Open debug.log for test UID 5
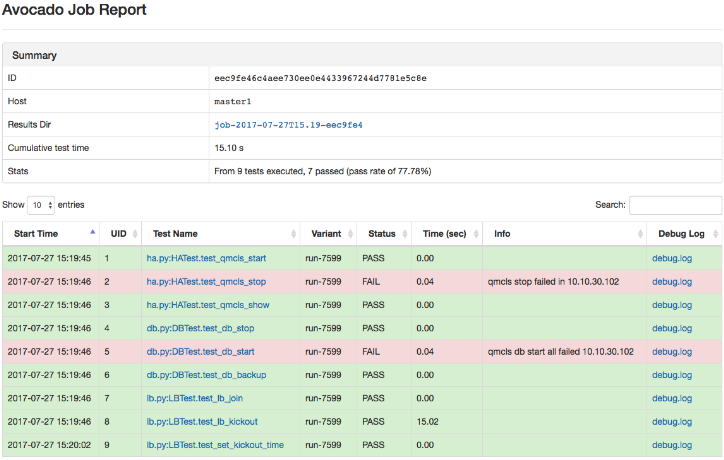 pyautogui.click(x=671, y=352)
